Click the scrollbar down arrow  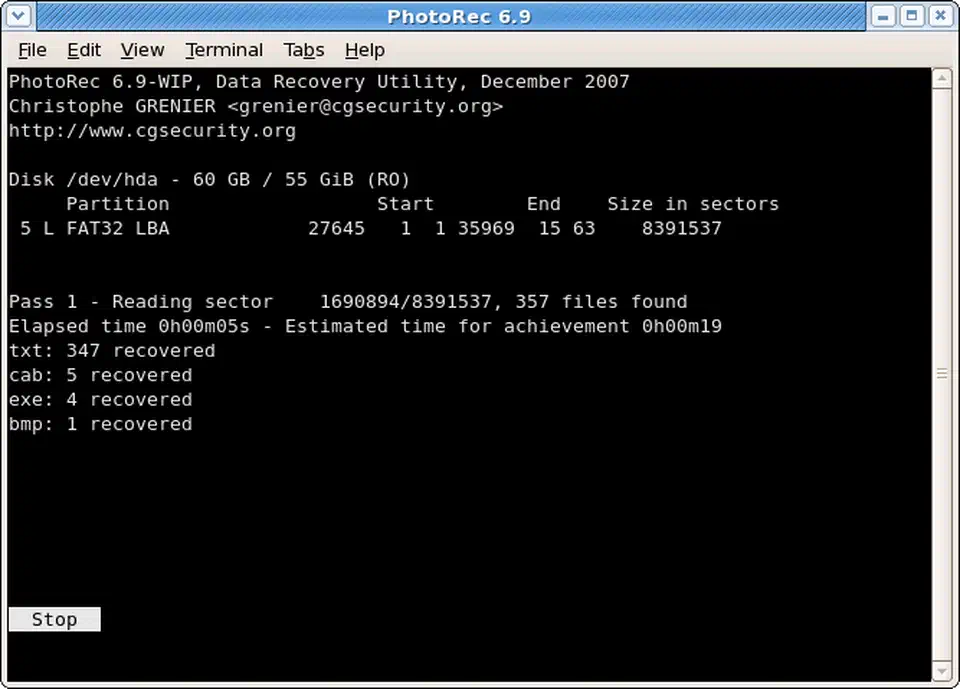pyautogui.click(x=941, y=671)
